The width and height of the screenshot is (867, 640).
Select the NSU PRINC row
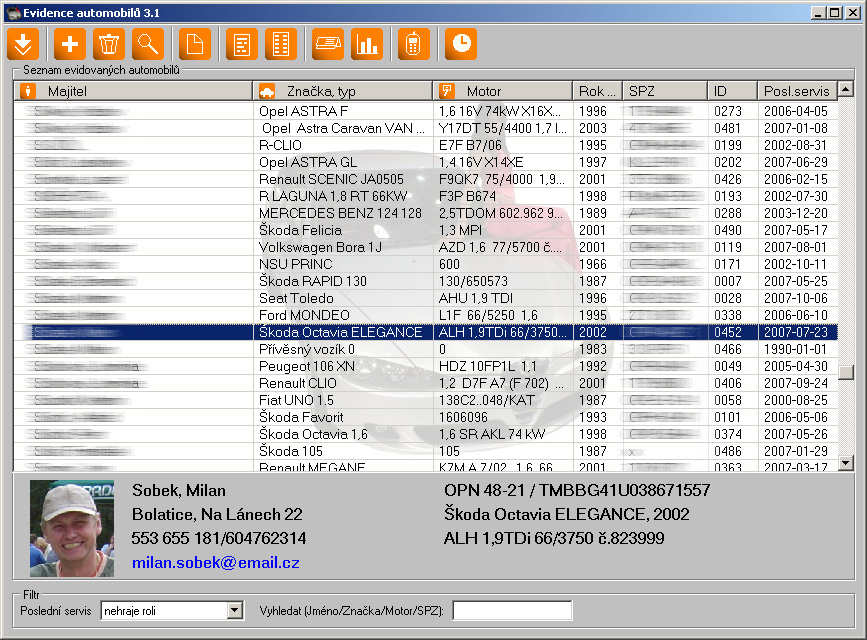pyautogui.click(x=426, y=264)
